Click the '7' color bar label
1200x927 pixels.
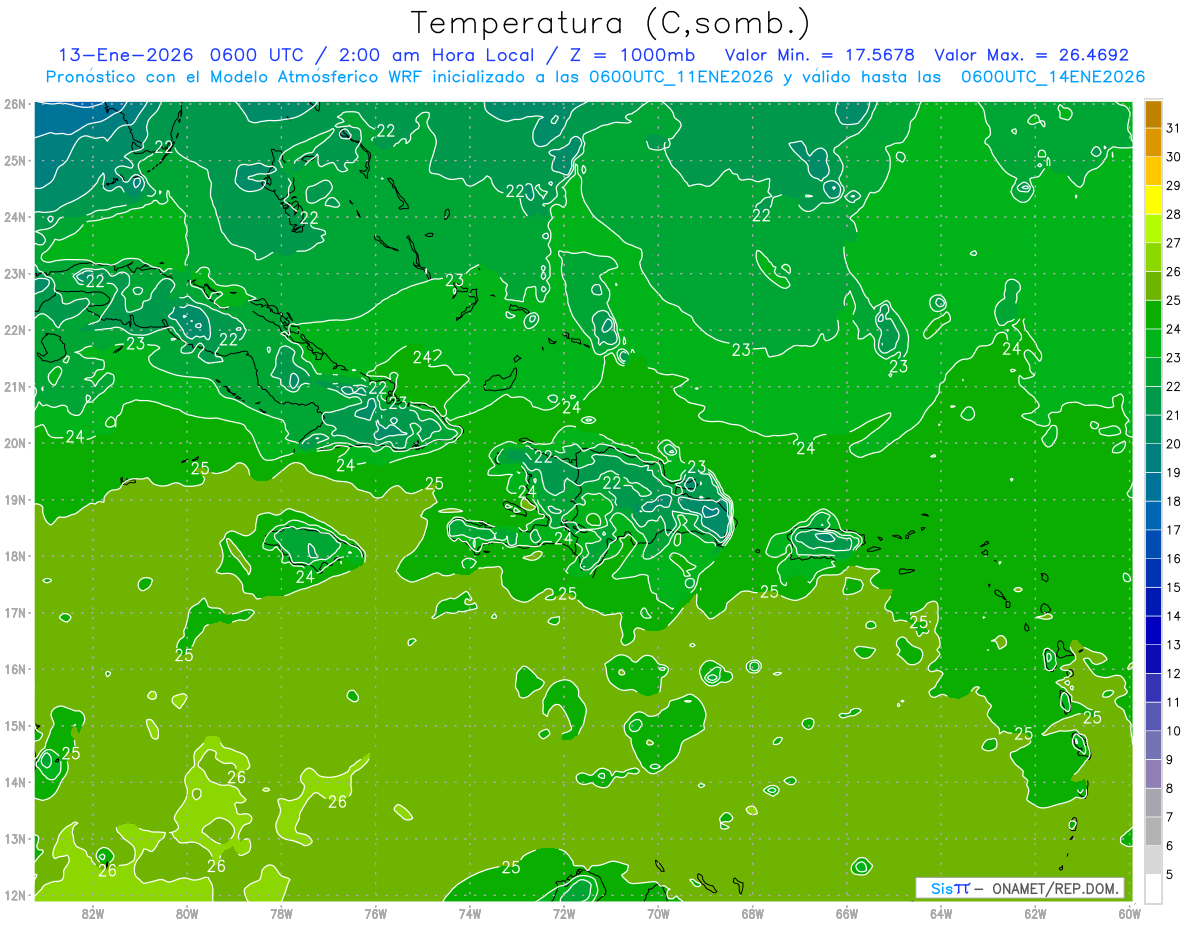[1169, 817]
